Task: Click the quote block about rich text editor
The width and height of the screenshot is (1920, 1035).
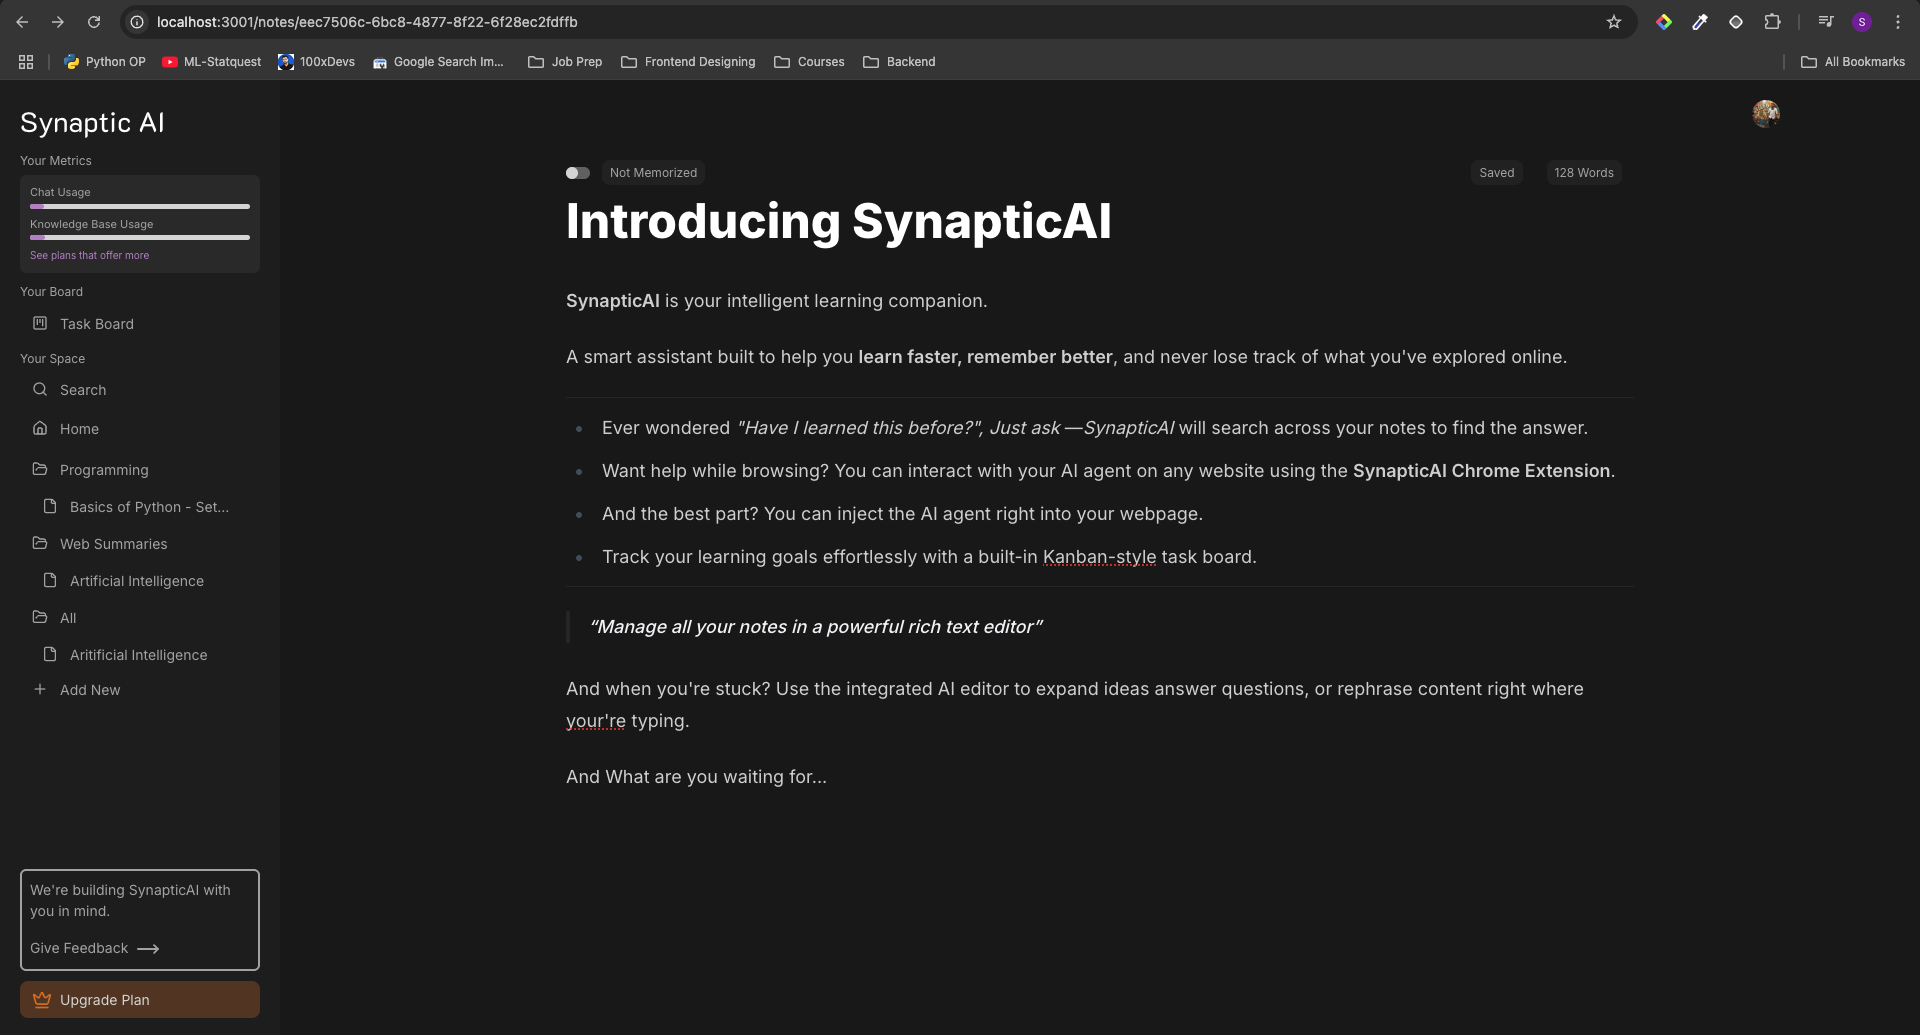Action: pos(816,627)
